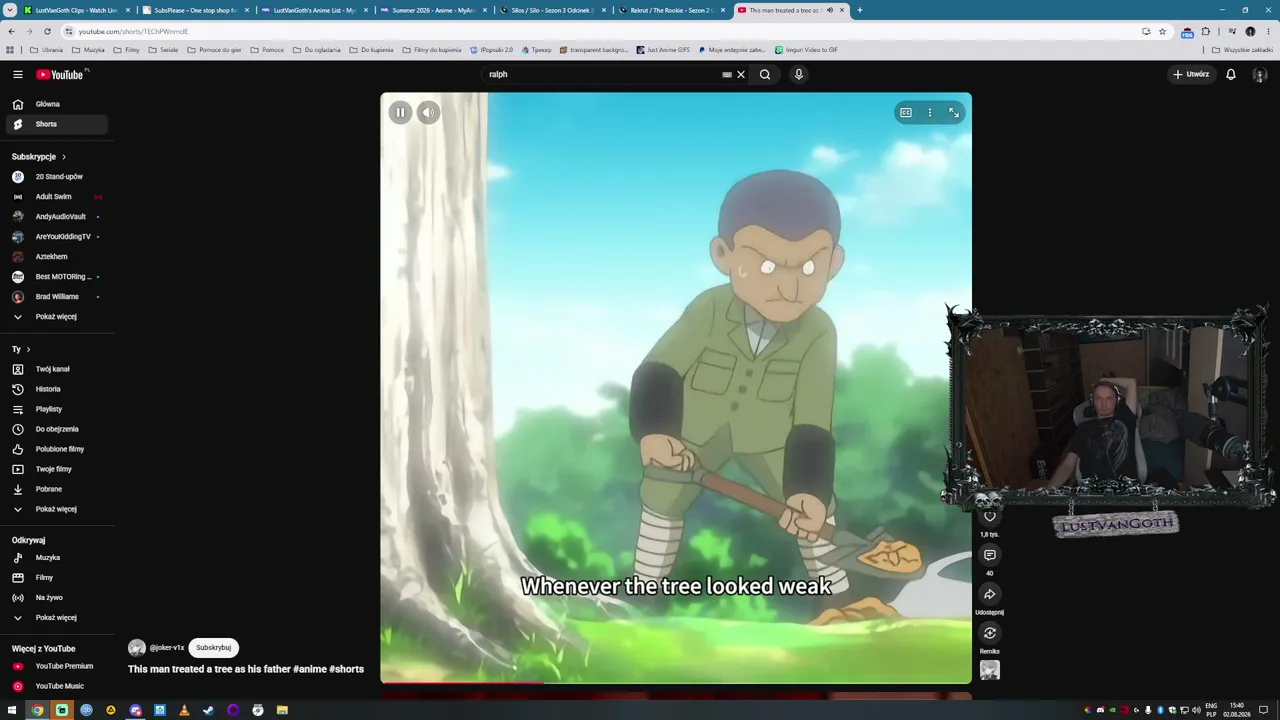Screen dimensions: 1280x720
Task: Open the Windows Start menu
Action: click(x=12, y=710)
